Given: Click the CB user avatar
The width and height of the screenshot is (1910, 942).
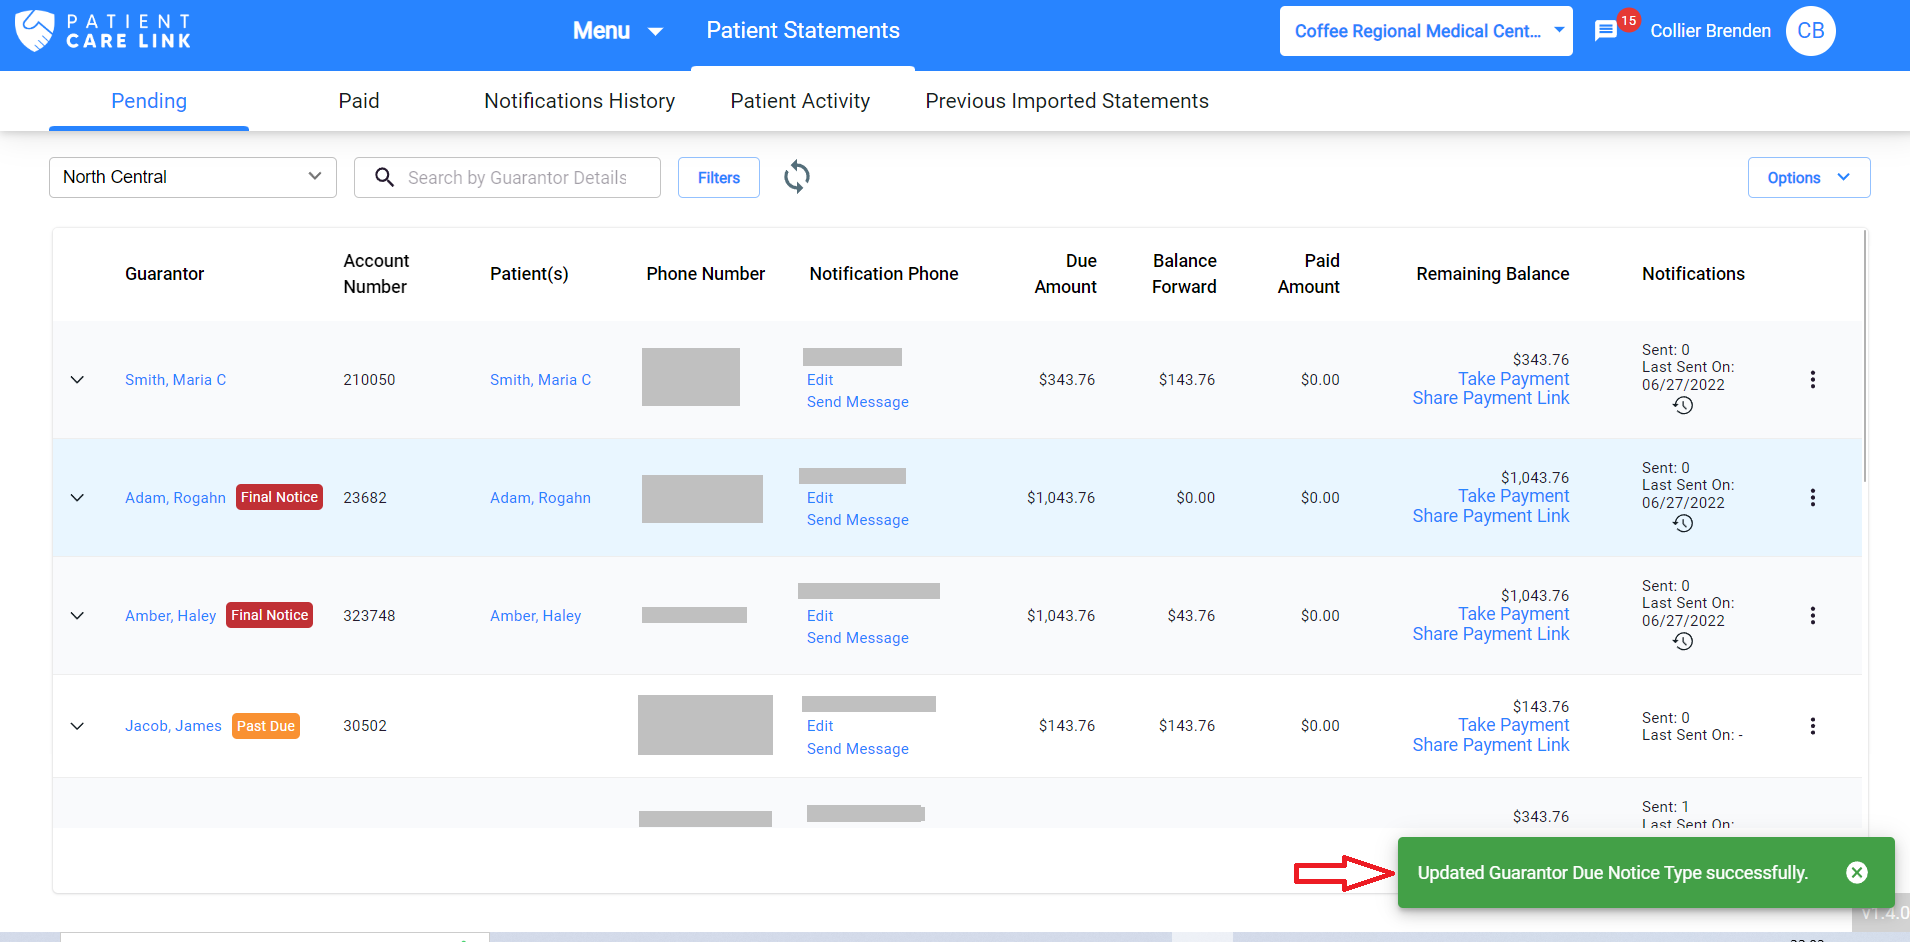Looking at the screenshot, I should tap(1810, 31).
